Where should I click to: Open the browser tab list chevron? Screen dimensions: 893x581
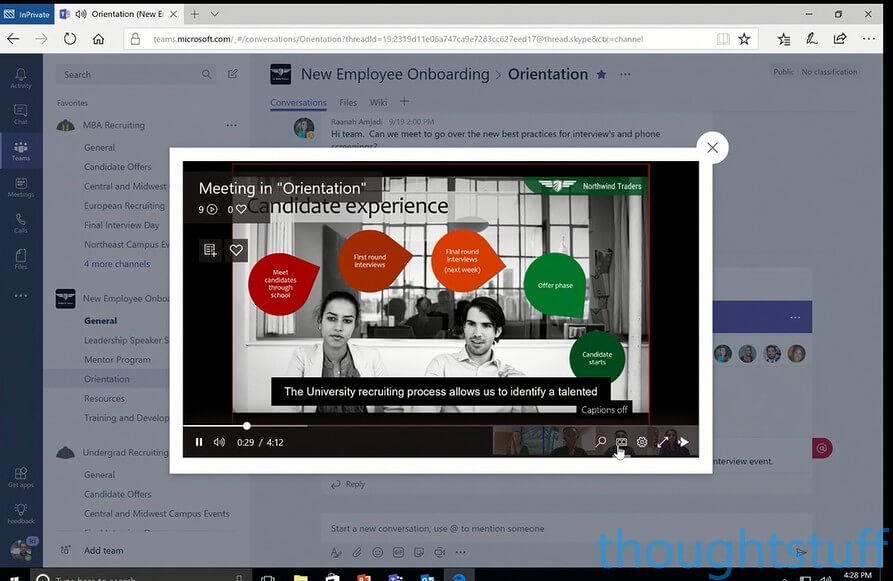215,14
